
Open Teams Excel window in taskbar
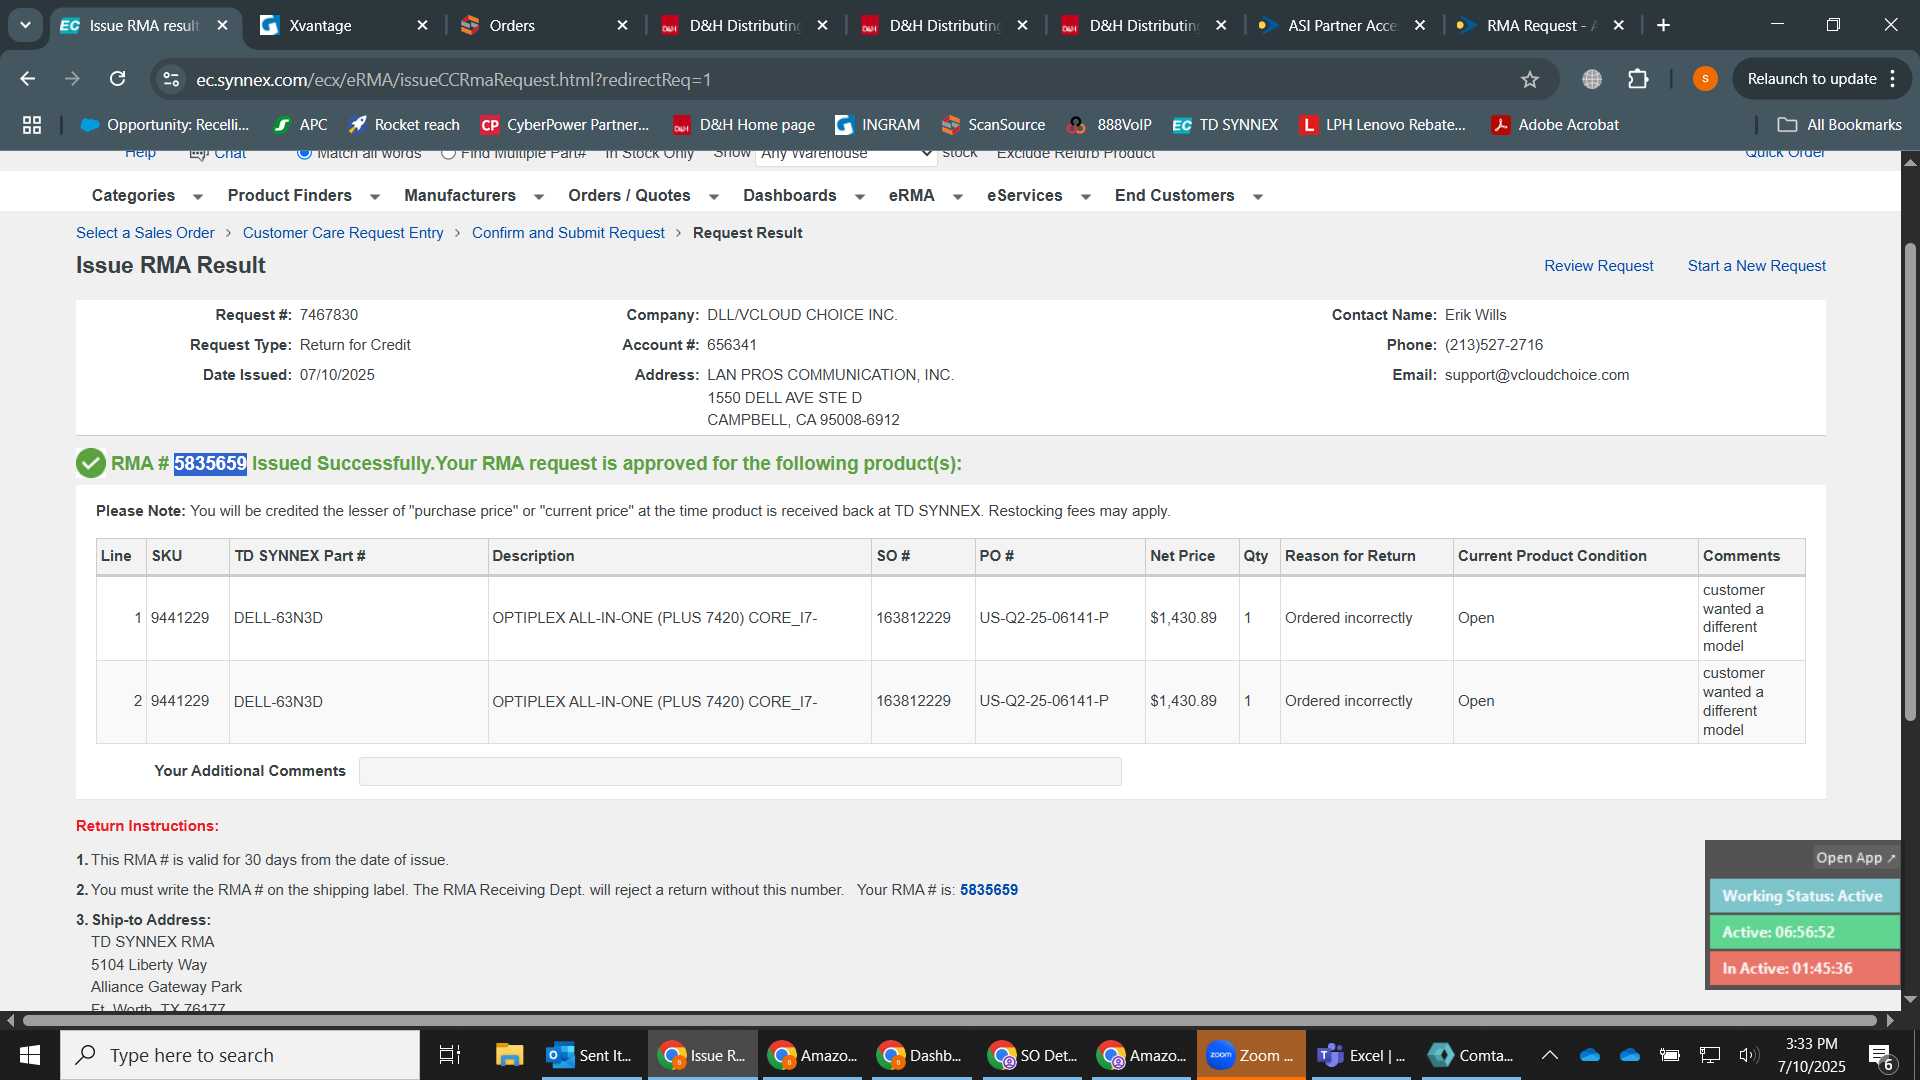pos(1362,1055)
